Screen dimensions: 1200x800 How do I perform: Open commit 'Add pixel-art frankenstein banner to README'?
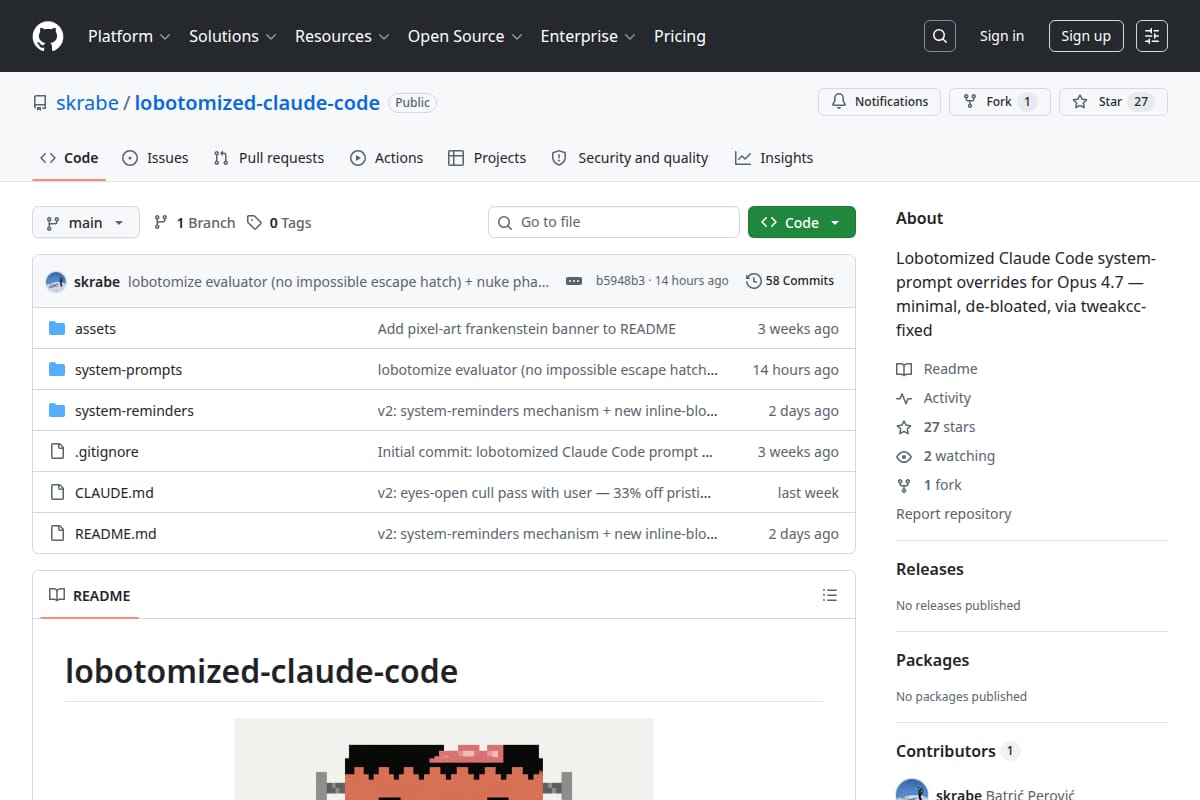[x=527, y=329]
